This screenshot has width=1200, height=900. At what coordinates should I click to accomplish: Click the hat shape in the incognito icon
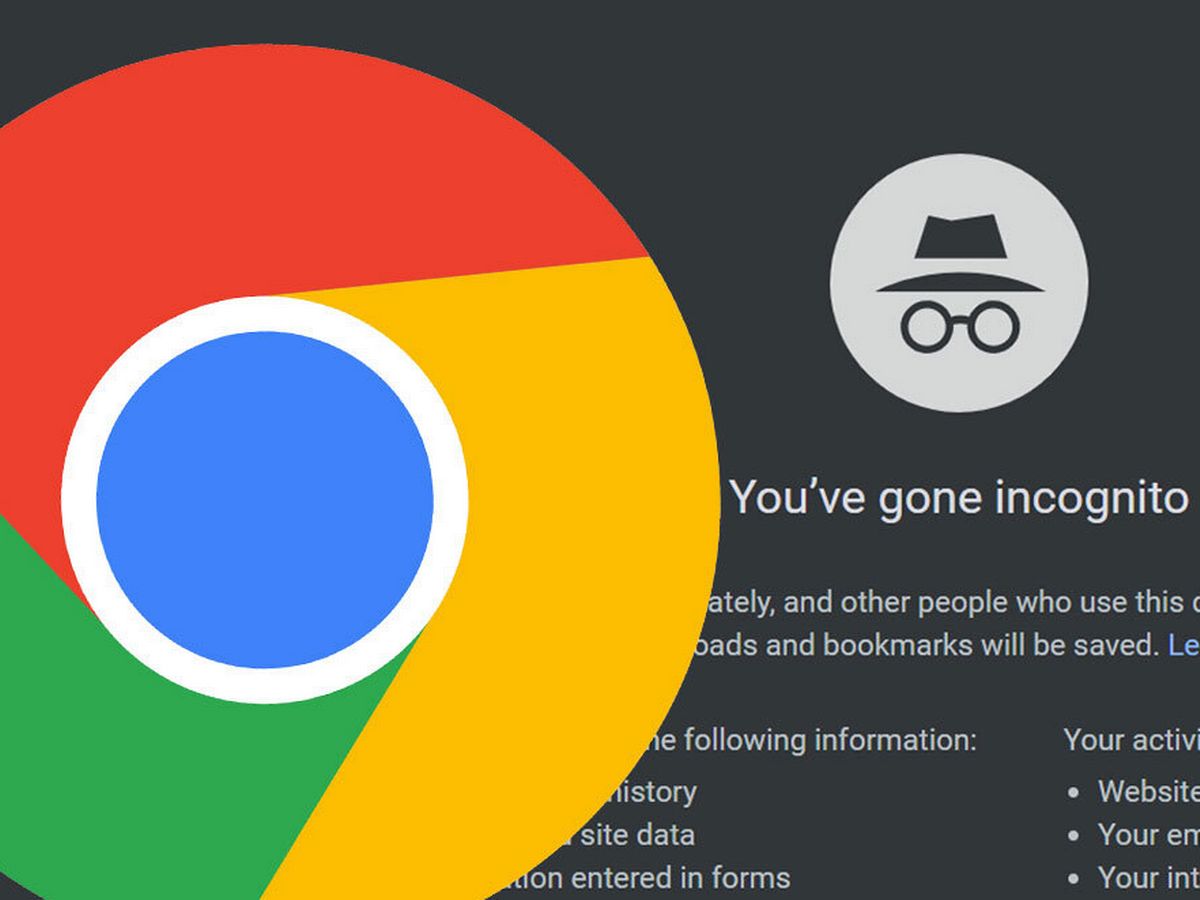(x=959, y=256)
